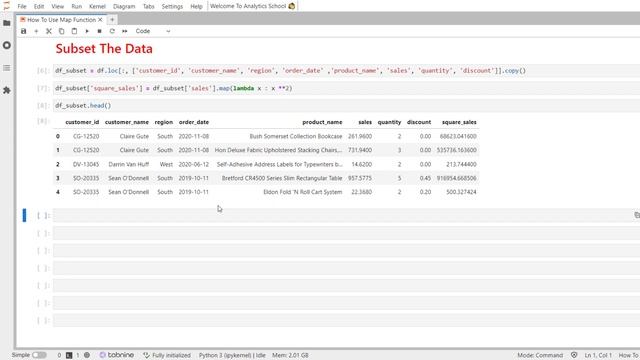Screen dimensions: 640x360
Task: Click the active empty code cell
Action: 346,216
